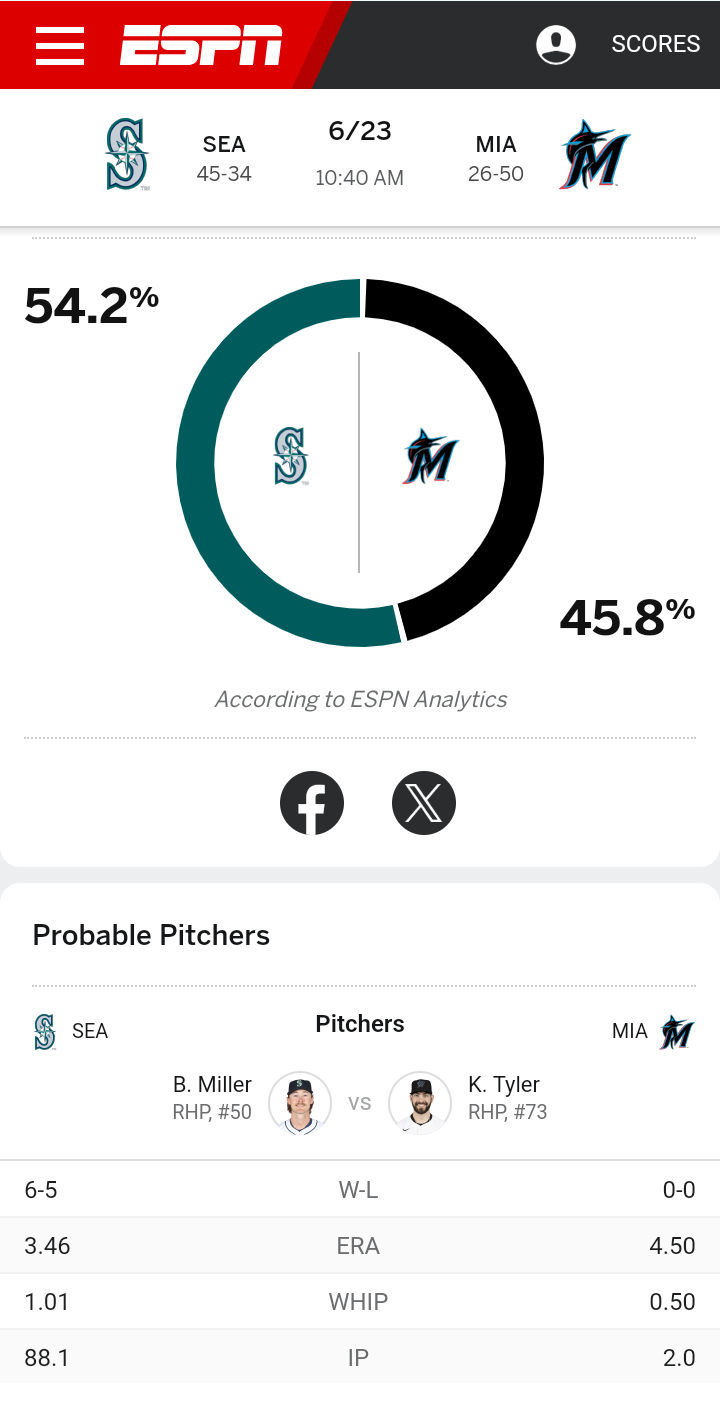The image size is (720, 1401).
Task: Open K. Tyler's player headshot
Action: tap(420, 1103)
